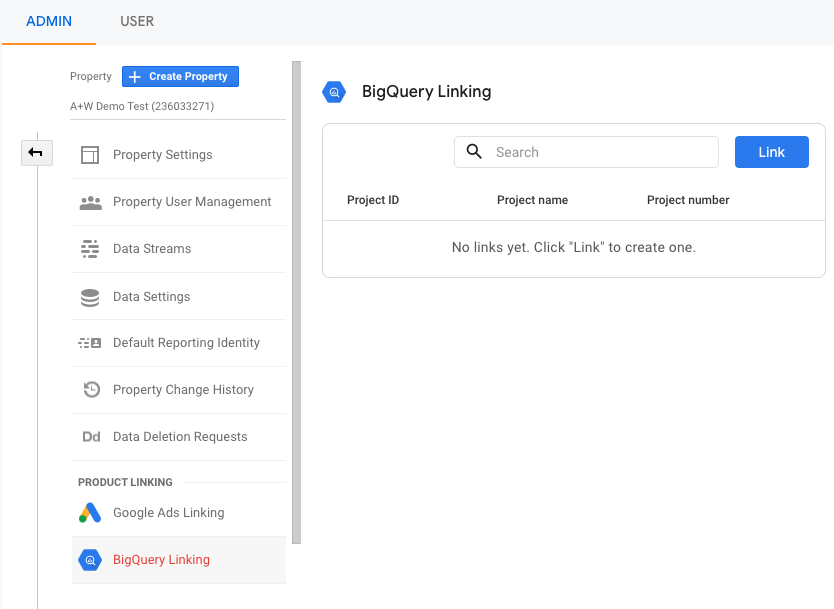Viewport: 834px width, 609px height.
Task: Click the Project number column header
Action: coord(688,200)
